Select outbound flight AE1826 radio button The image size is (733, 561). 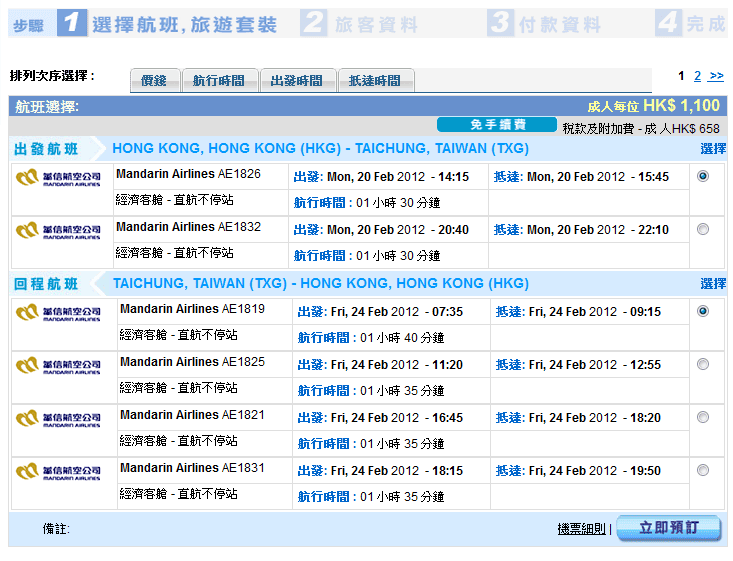tap(703, 176)
